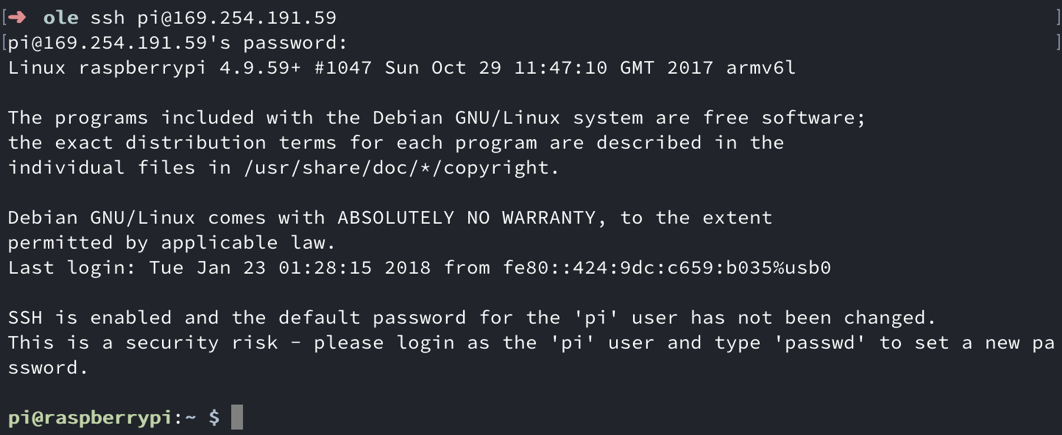Click the pi@raspberrypi green prompt
Viewport: 1062px width, 435px height.
coord(90,418)
